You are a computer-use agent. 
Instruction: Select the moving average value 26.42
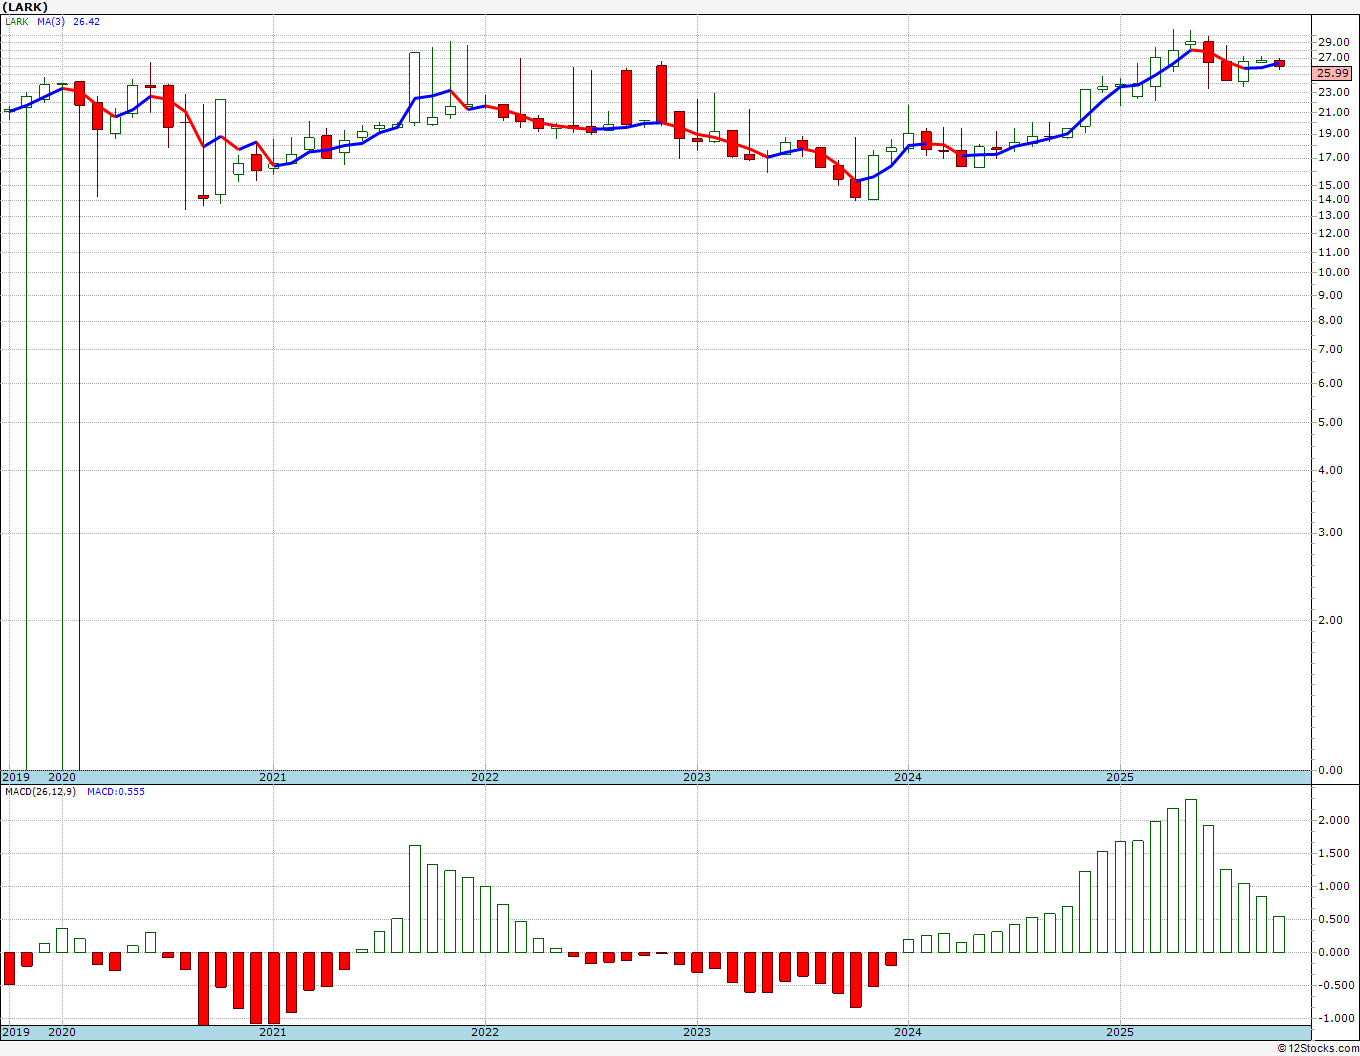coord(87,21)
